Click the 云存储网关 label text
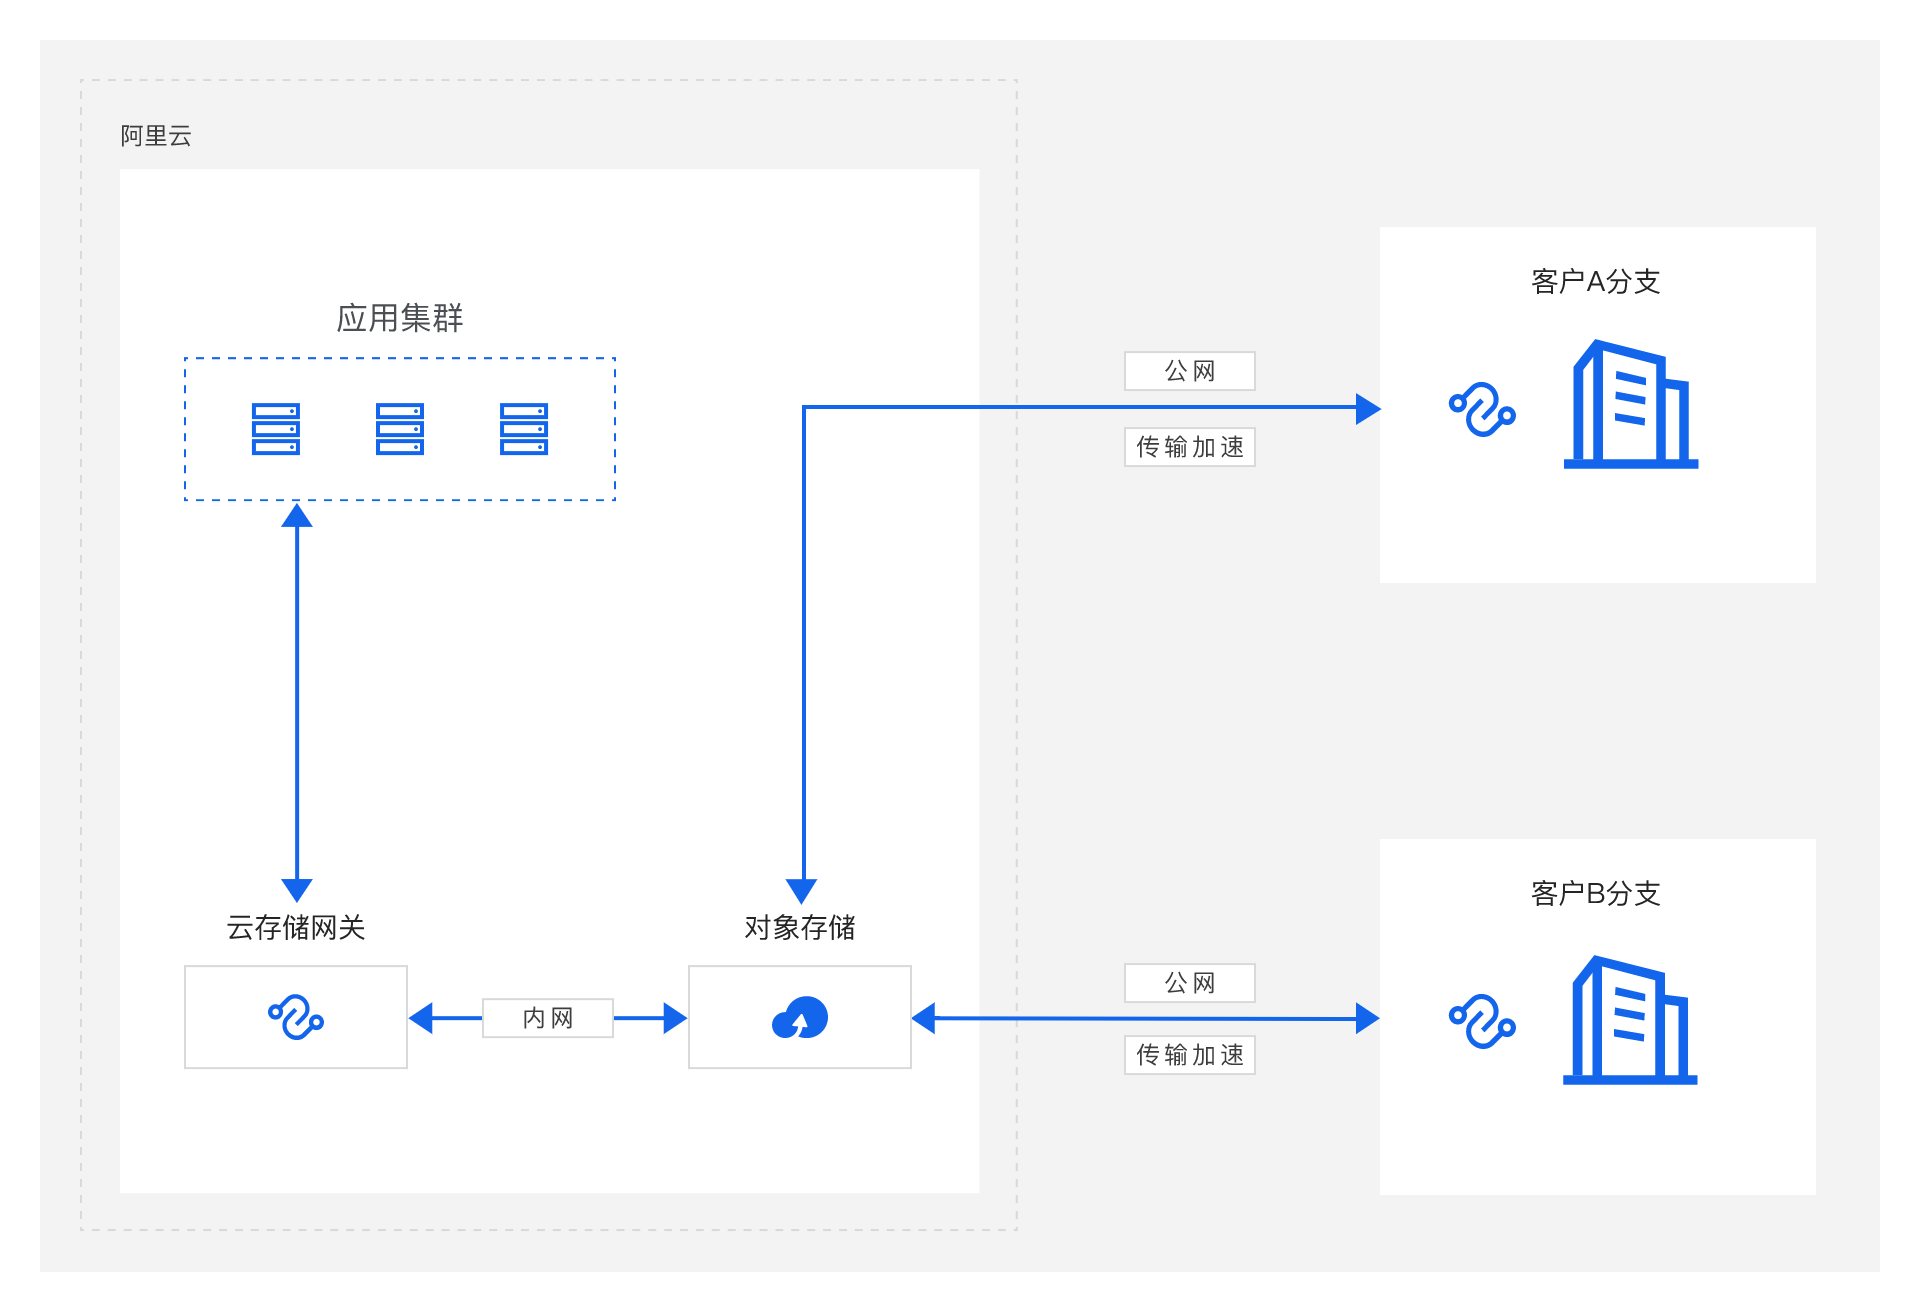Image resolution: width=1920 pixels, height=1312 pixels. coord(296,928)
